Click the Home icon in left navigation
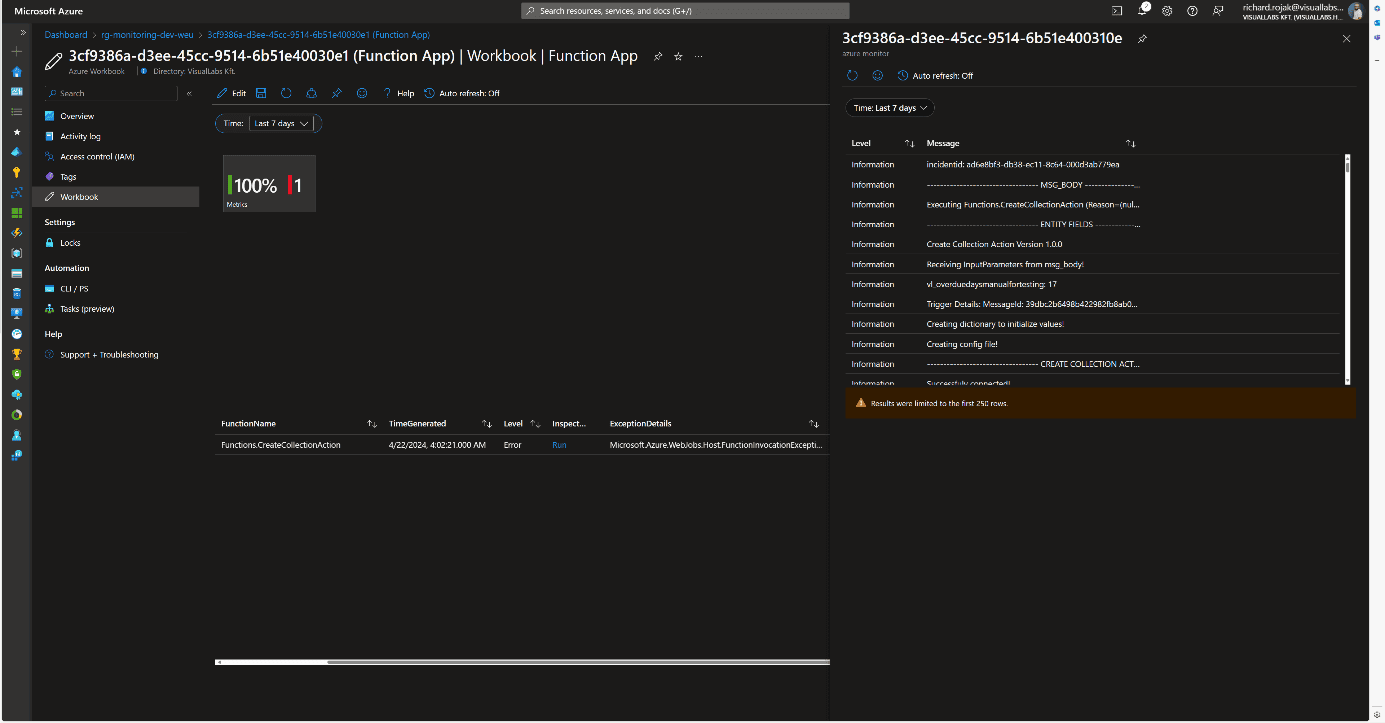Image resolution: width=1385 pixels, height=723 pixels. coord(16,72)
